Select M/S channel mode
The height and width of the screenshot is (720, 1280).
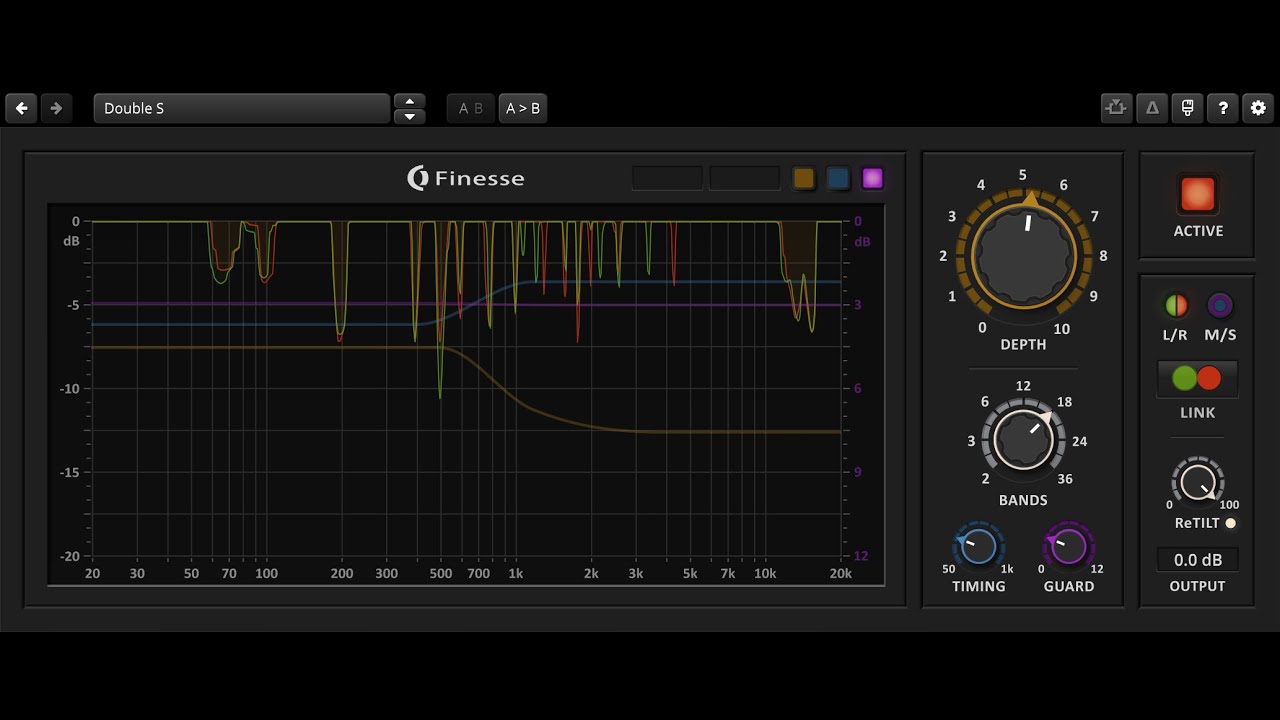[1220, 305]
